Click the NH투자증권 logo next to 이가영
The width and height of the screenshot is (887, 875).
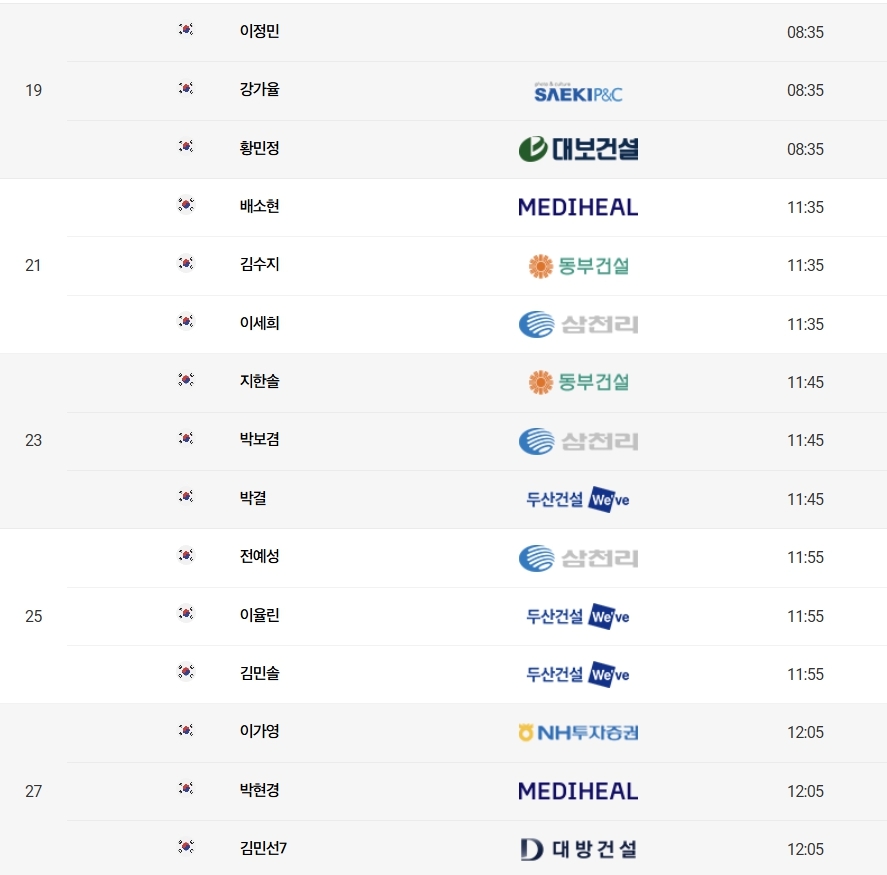(x=578, y=733)
